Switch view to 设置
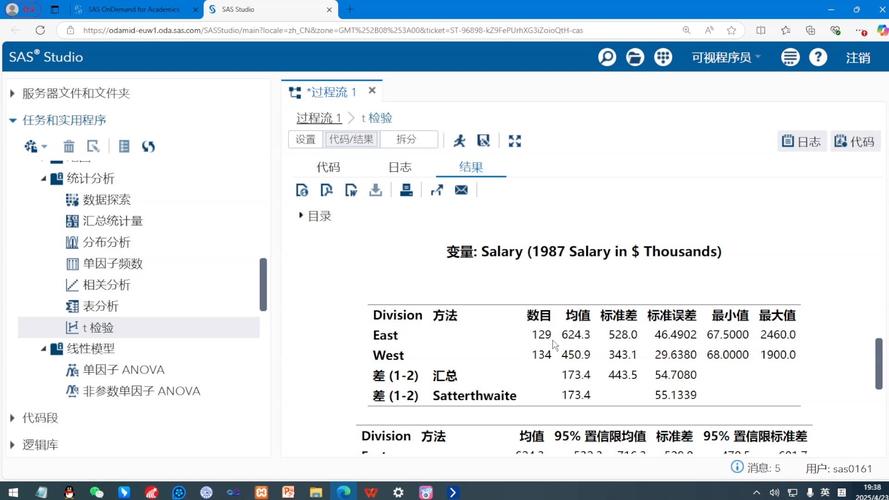Image resolution: width=889 pixels, height=500 pixels. pyautogui.click(x=306, y=139)
